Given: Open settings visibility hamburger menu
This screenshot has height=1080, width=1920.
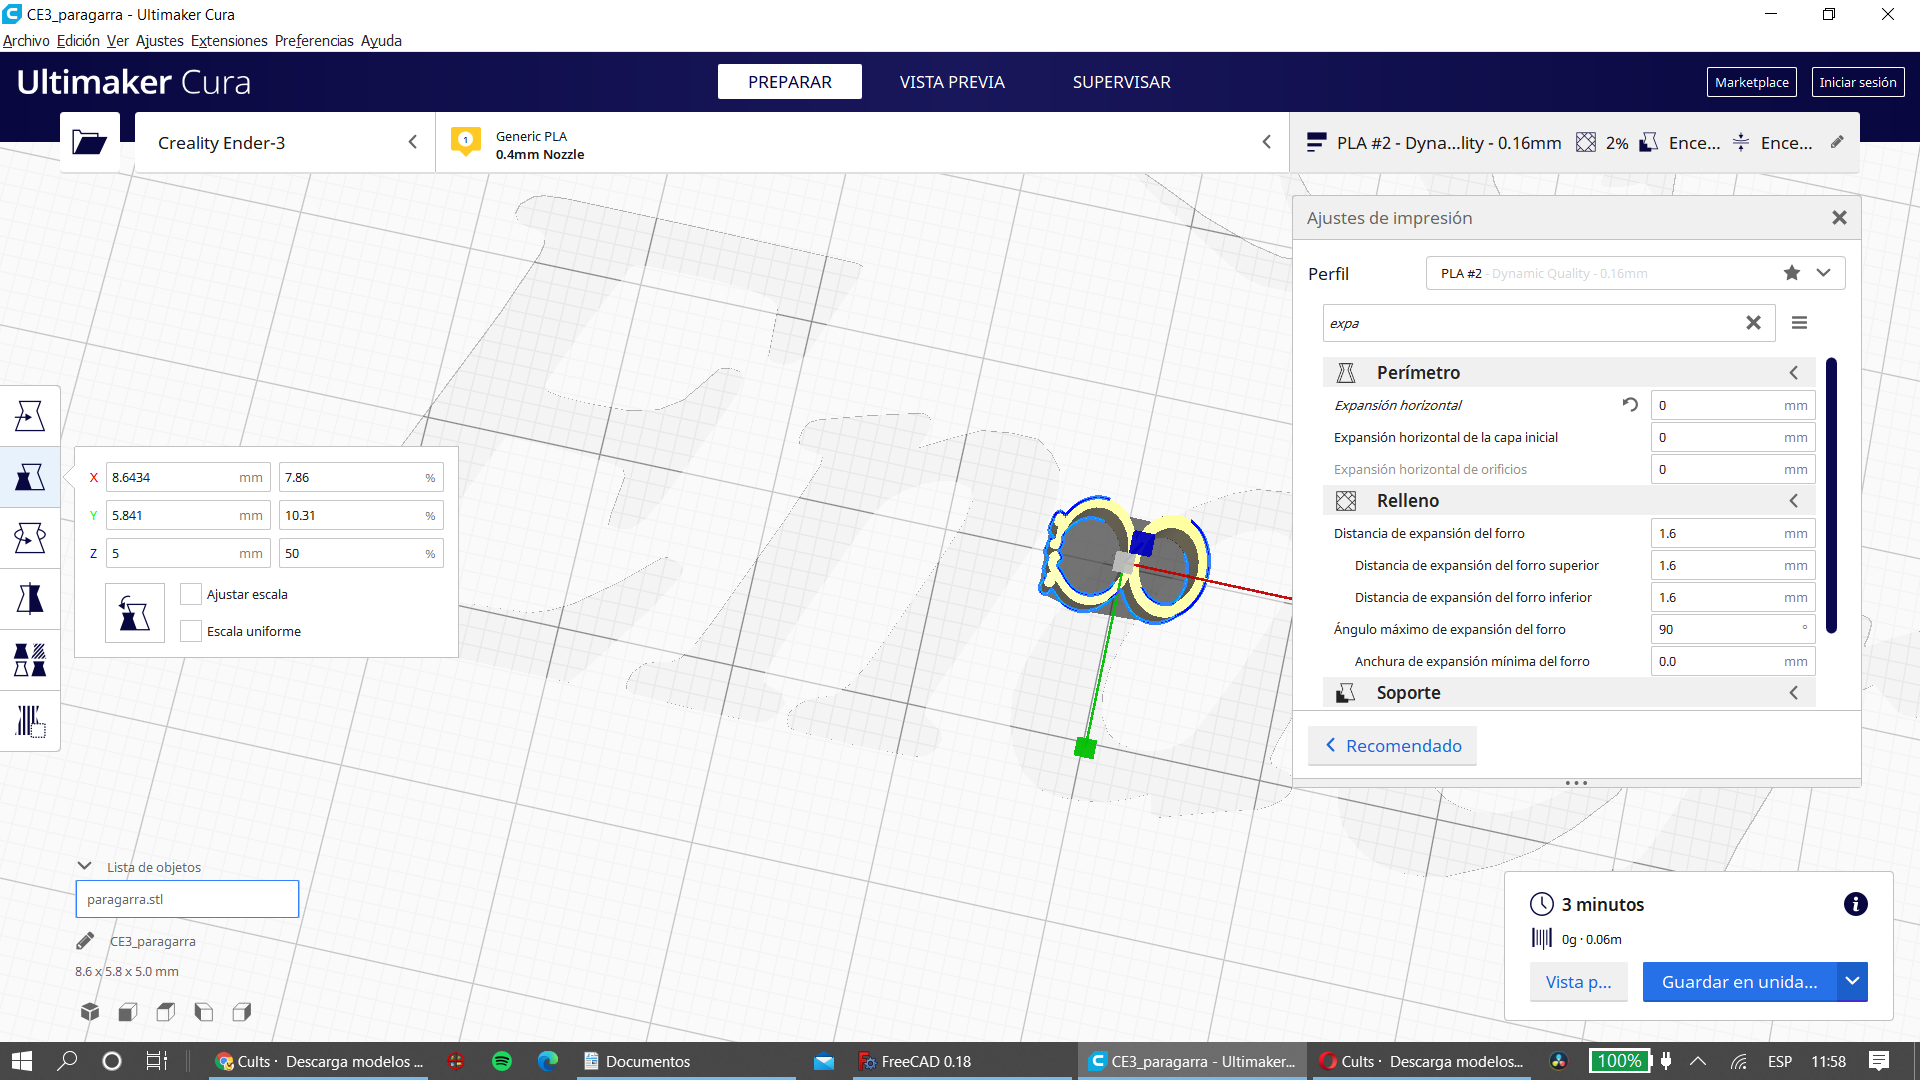Looking at the screenshot, I should tap(1799, 323).
